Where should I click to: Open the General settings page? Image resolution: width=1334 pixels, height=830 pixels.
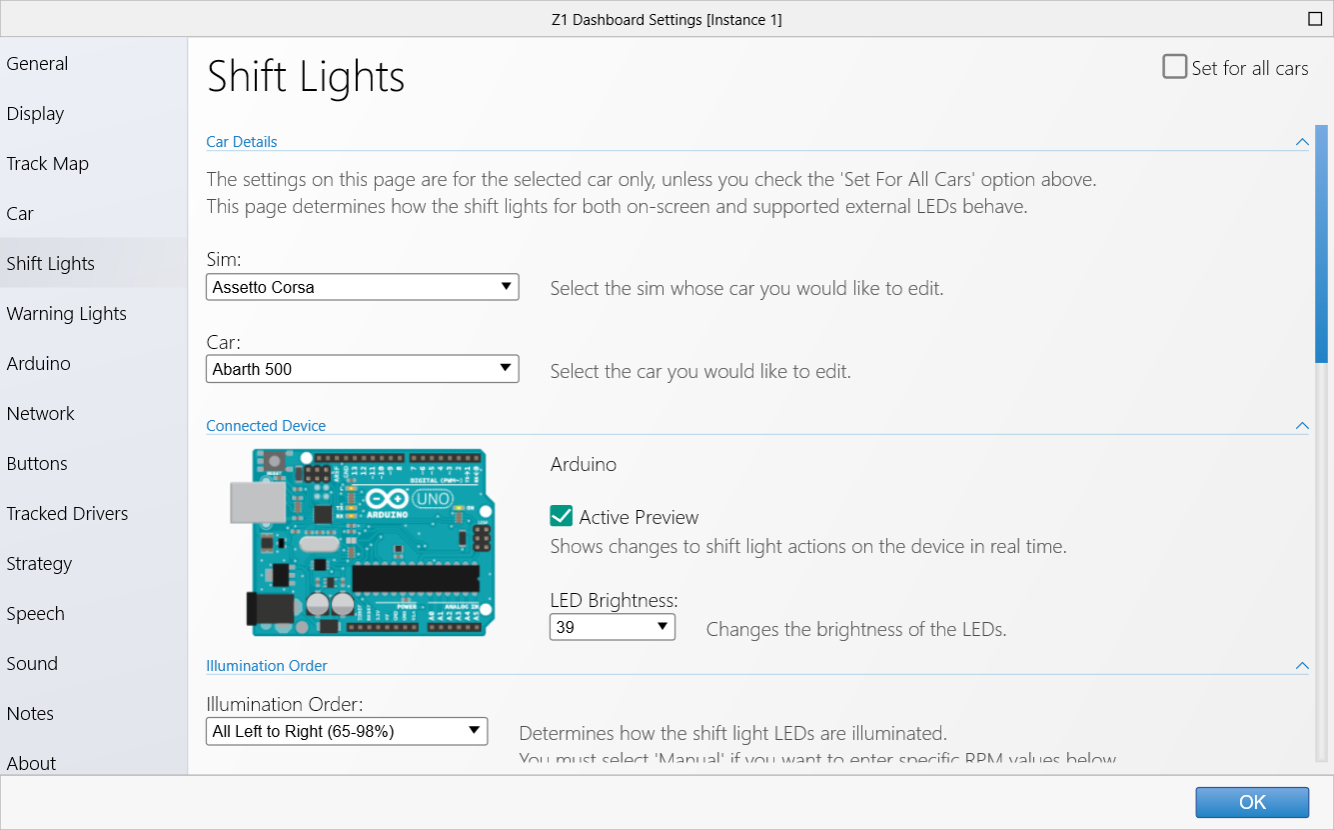[x=38, y=63]
